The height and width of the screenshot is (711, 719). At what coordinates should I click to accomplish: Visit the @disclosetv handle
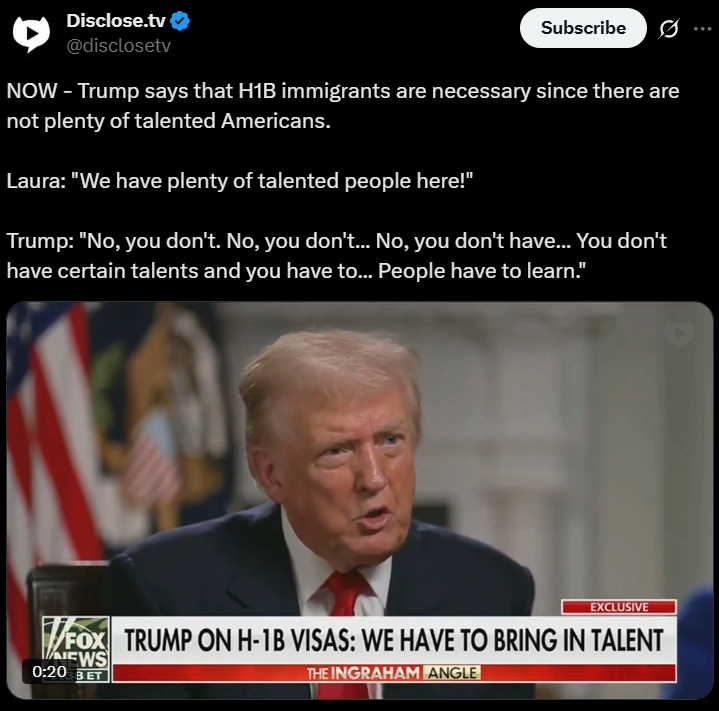point(118,45)
